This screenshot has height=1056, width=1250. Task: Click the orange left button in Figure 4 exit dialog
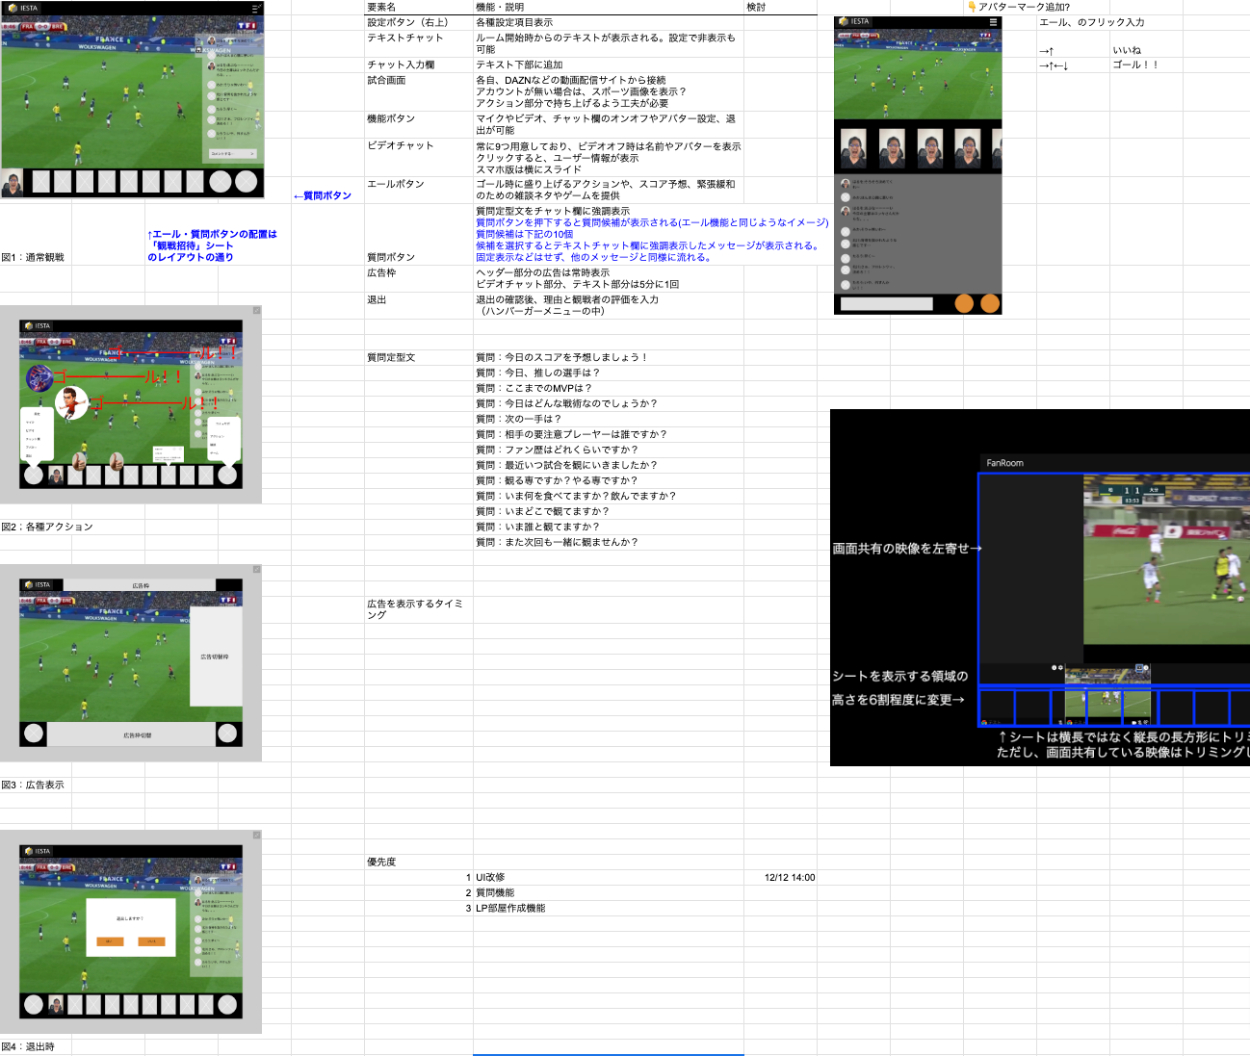[109, 941]
